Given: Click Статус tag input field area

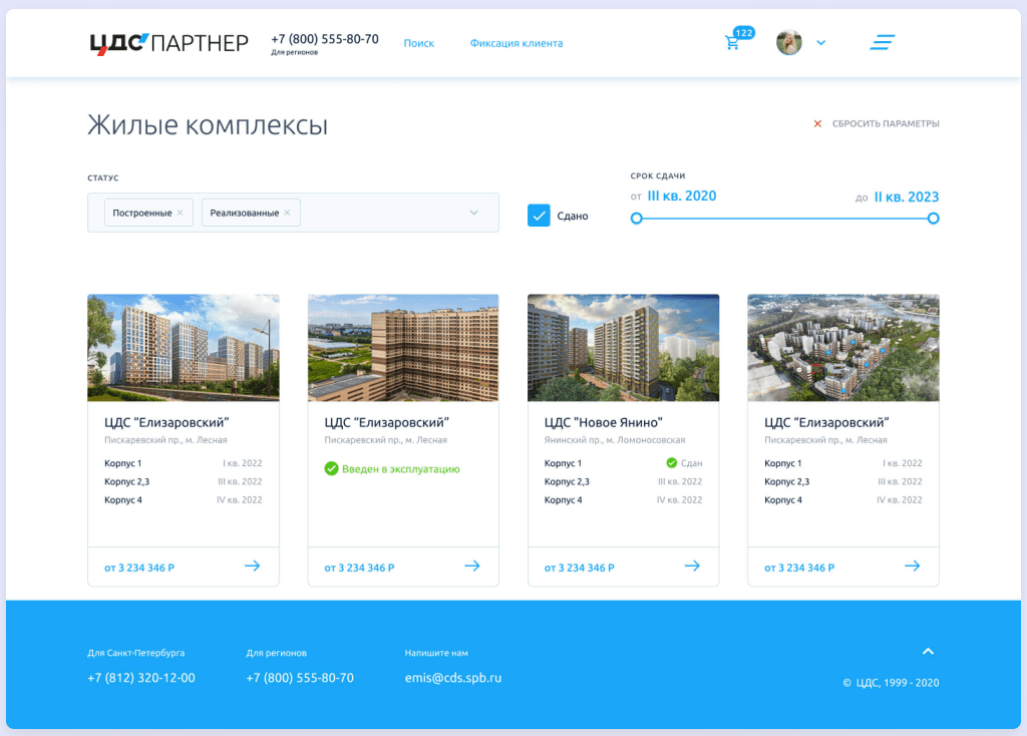Looking at the screenshot, I should click(x=293, y=213).
